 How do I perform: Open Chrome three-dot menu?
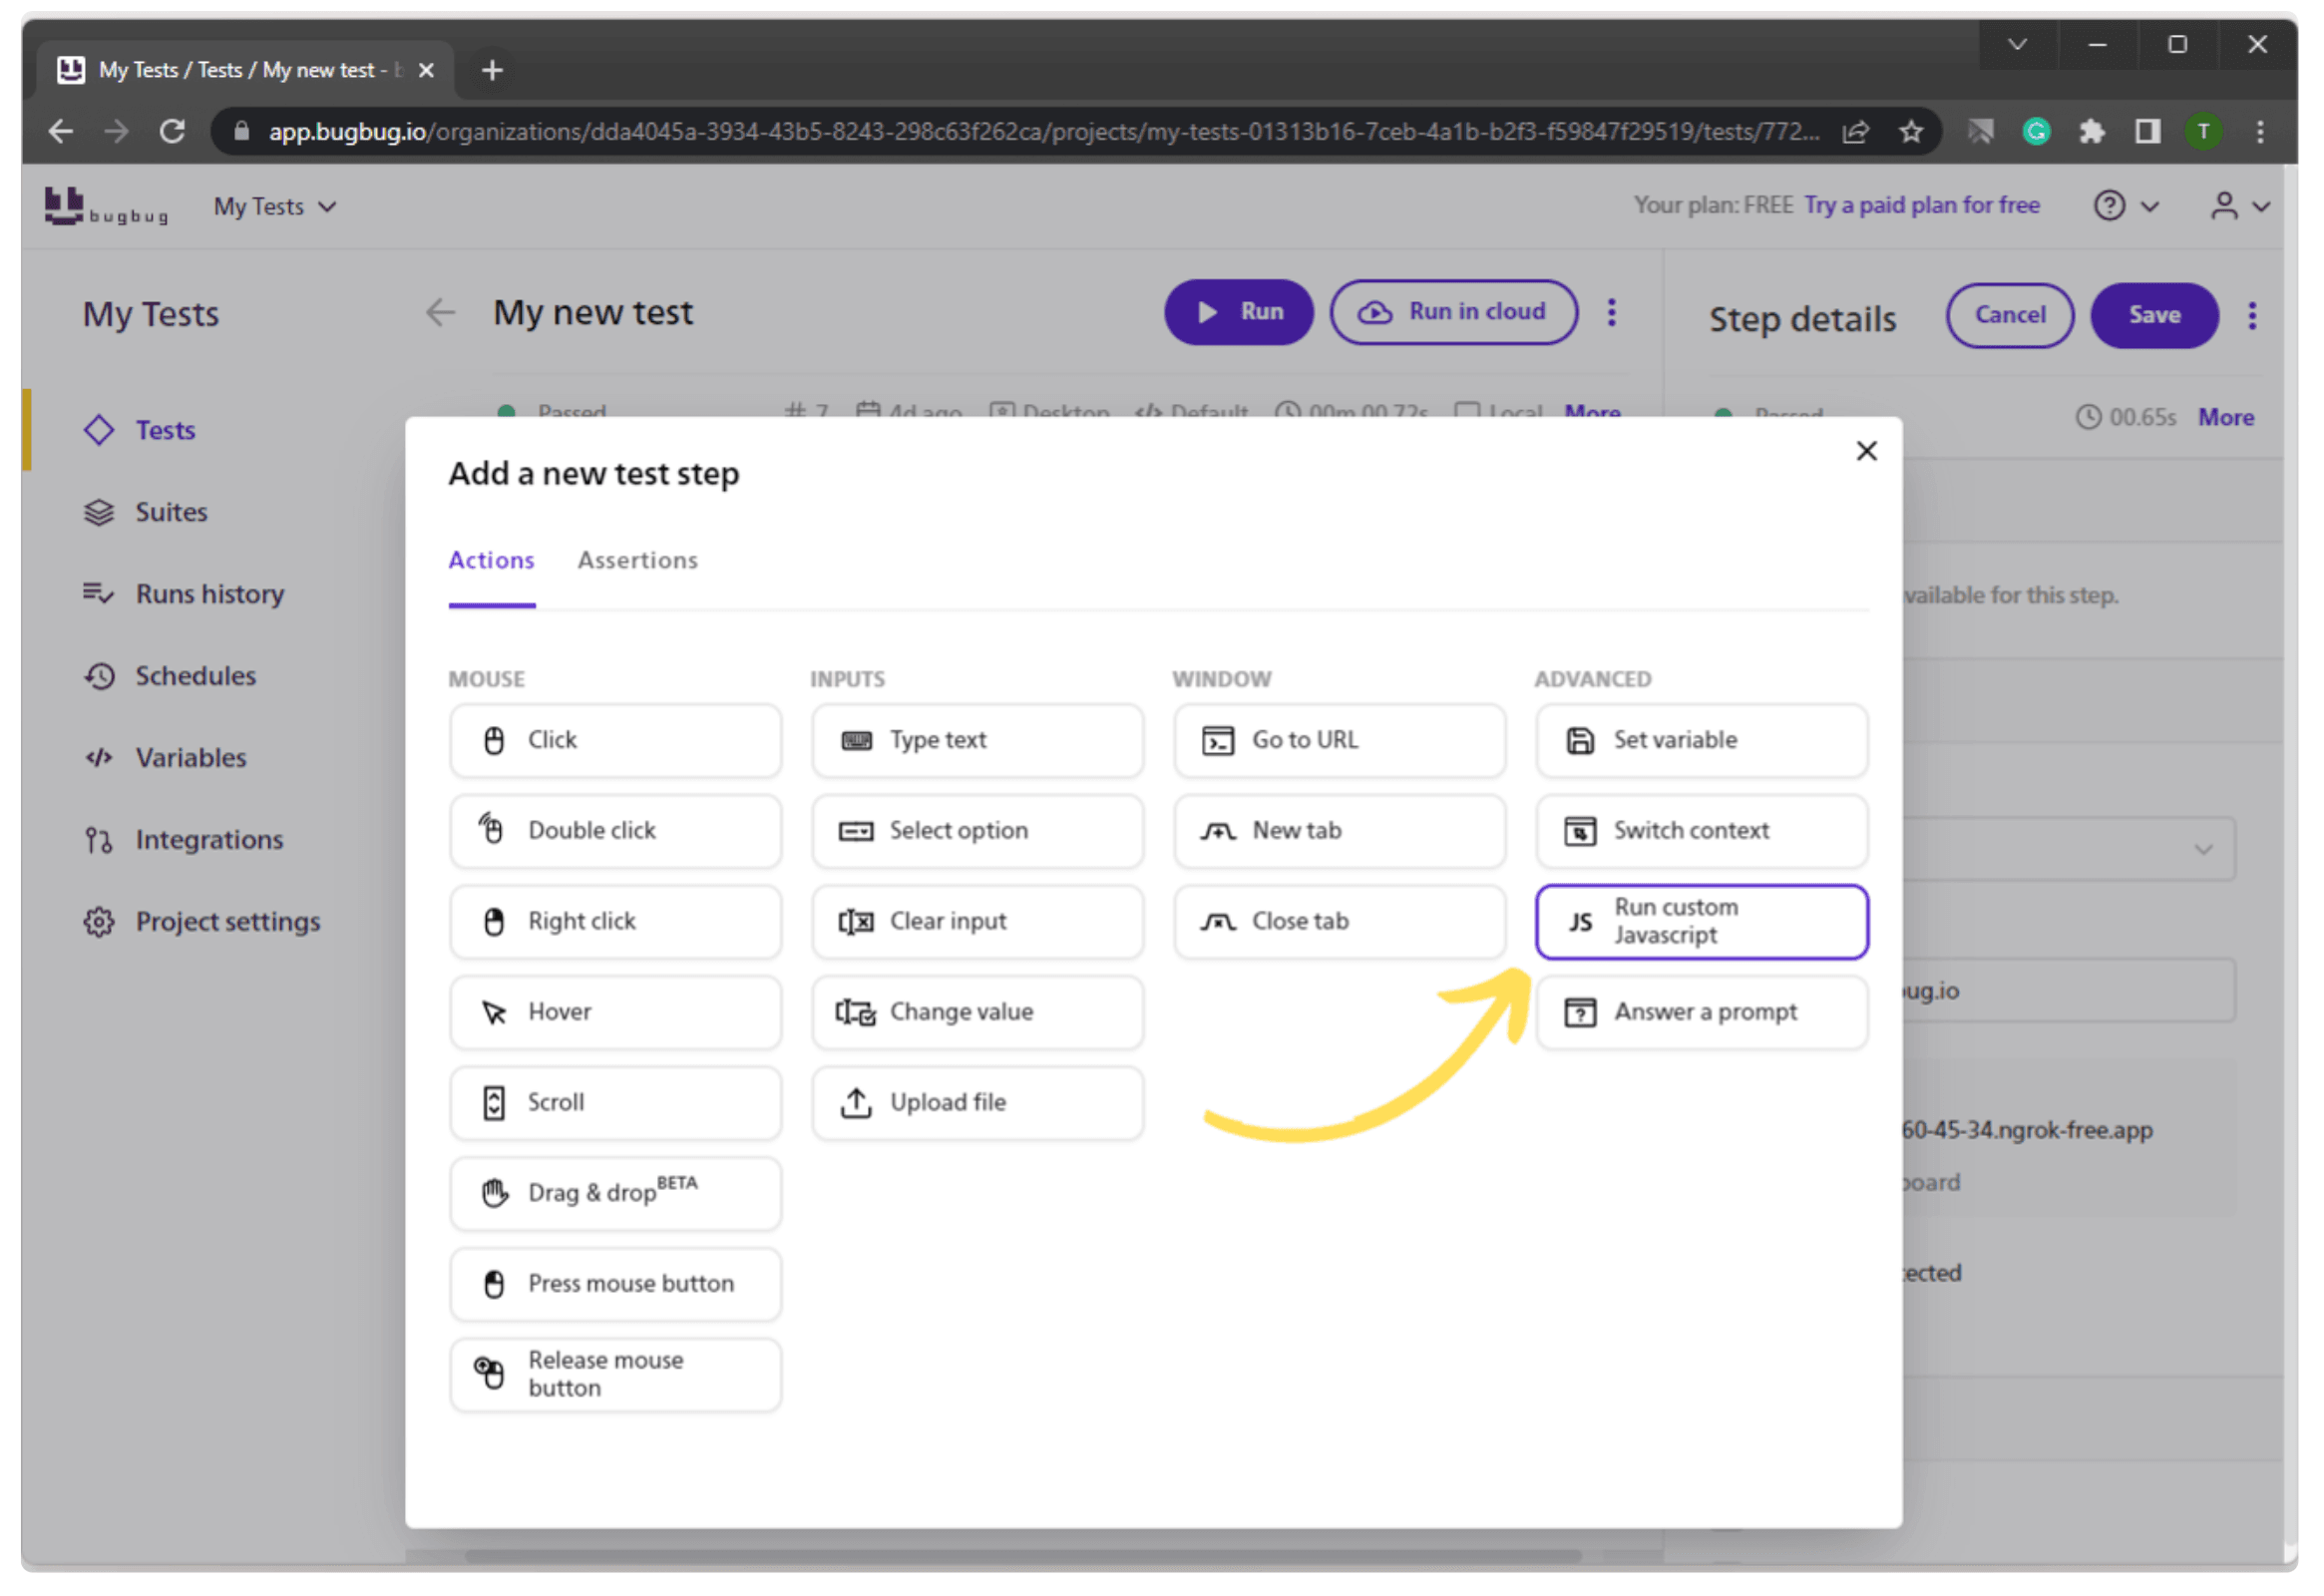point(2260,132)
